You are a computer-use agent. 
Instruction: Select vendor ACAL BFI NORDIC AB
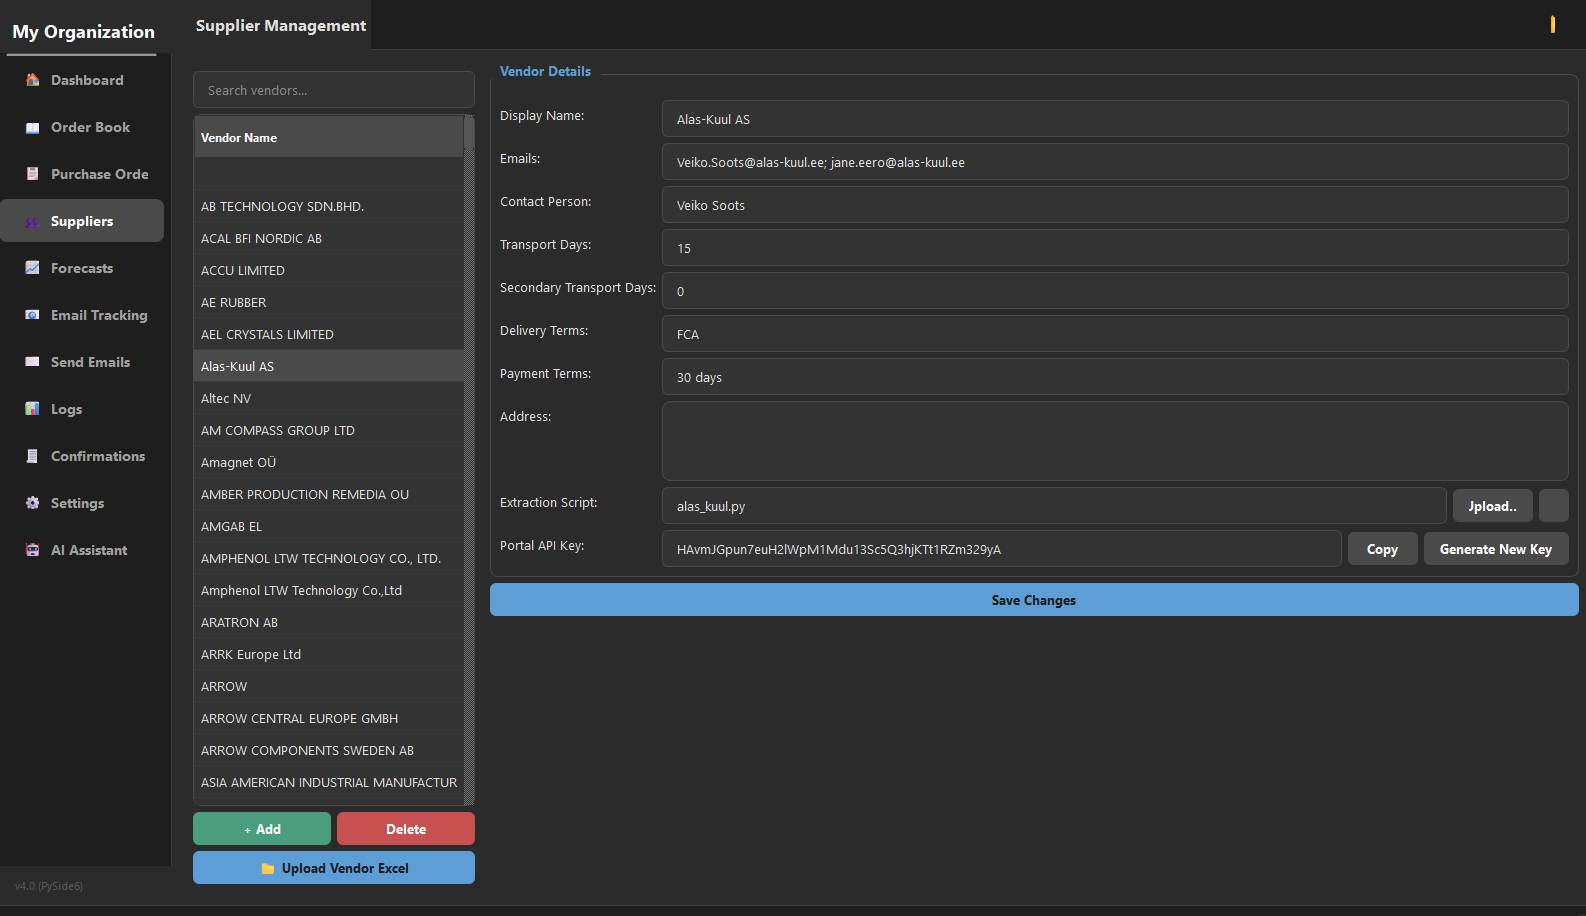(x=329, y=238)
